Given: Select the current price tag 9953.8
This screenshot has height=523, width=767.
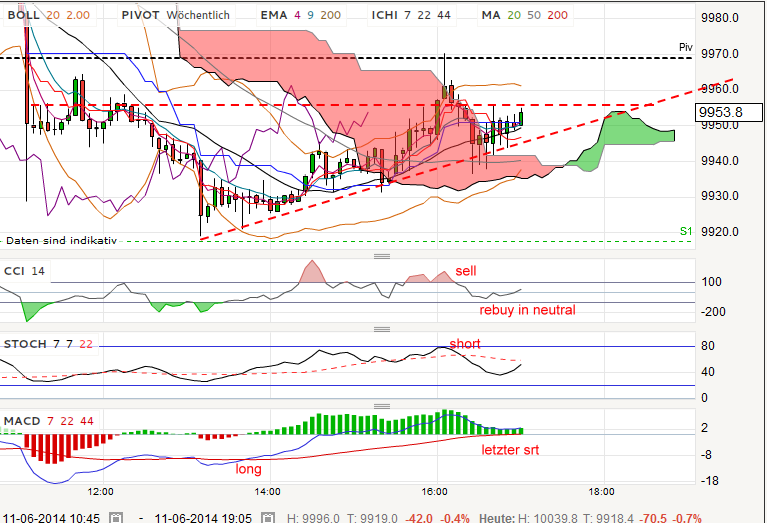Looking at the screenshot, I should pos(728,112).
